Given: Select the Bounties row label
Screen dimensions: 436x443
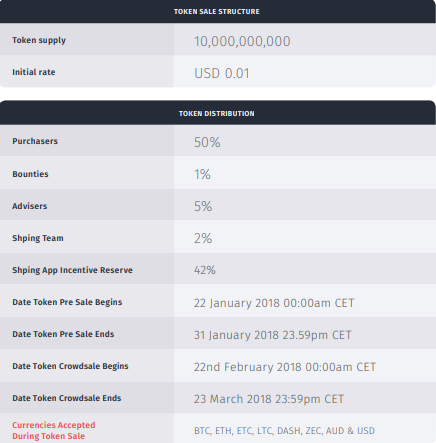Looking at the screenshot, I should [30, 174].
